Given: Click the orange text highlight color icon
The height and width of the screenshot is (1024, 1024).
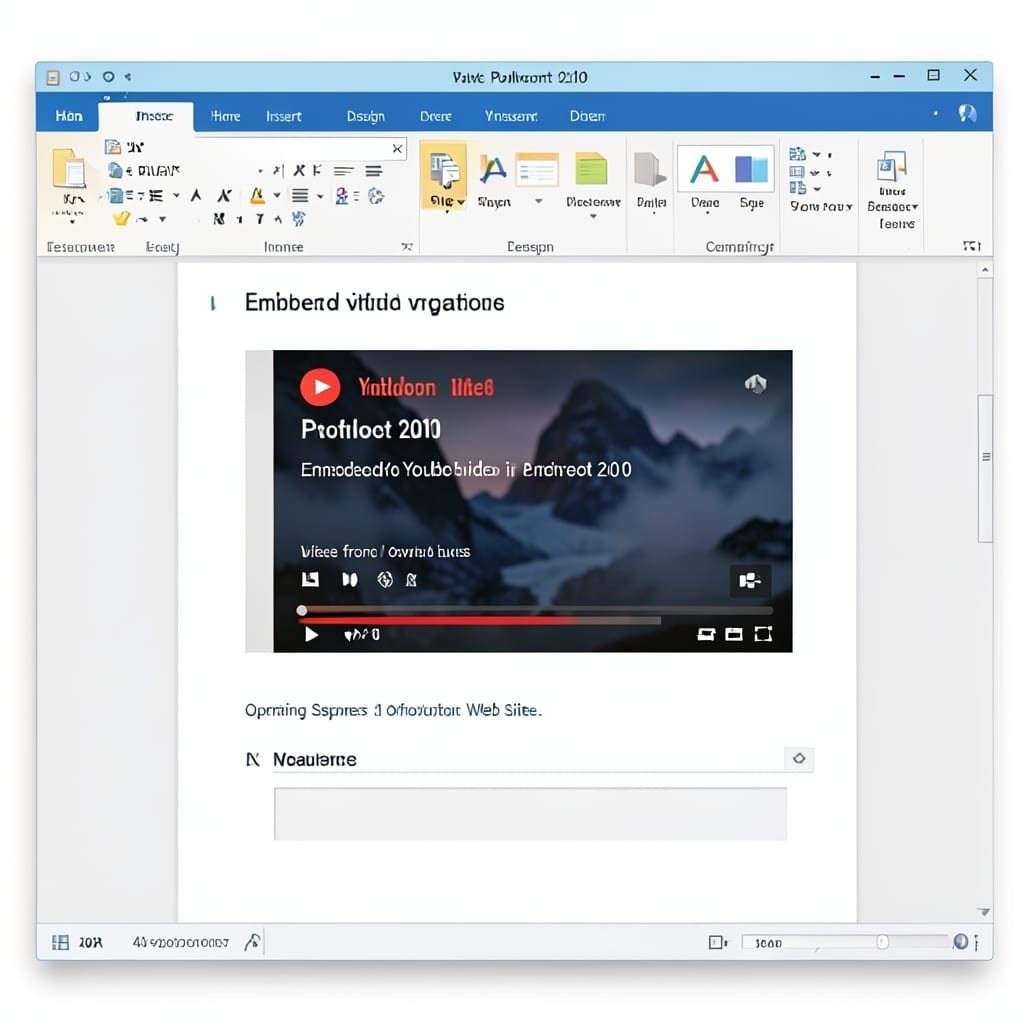Looking at the screenshot, I should point(257,195).
